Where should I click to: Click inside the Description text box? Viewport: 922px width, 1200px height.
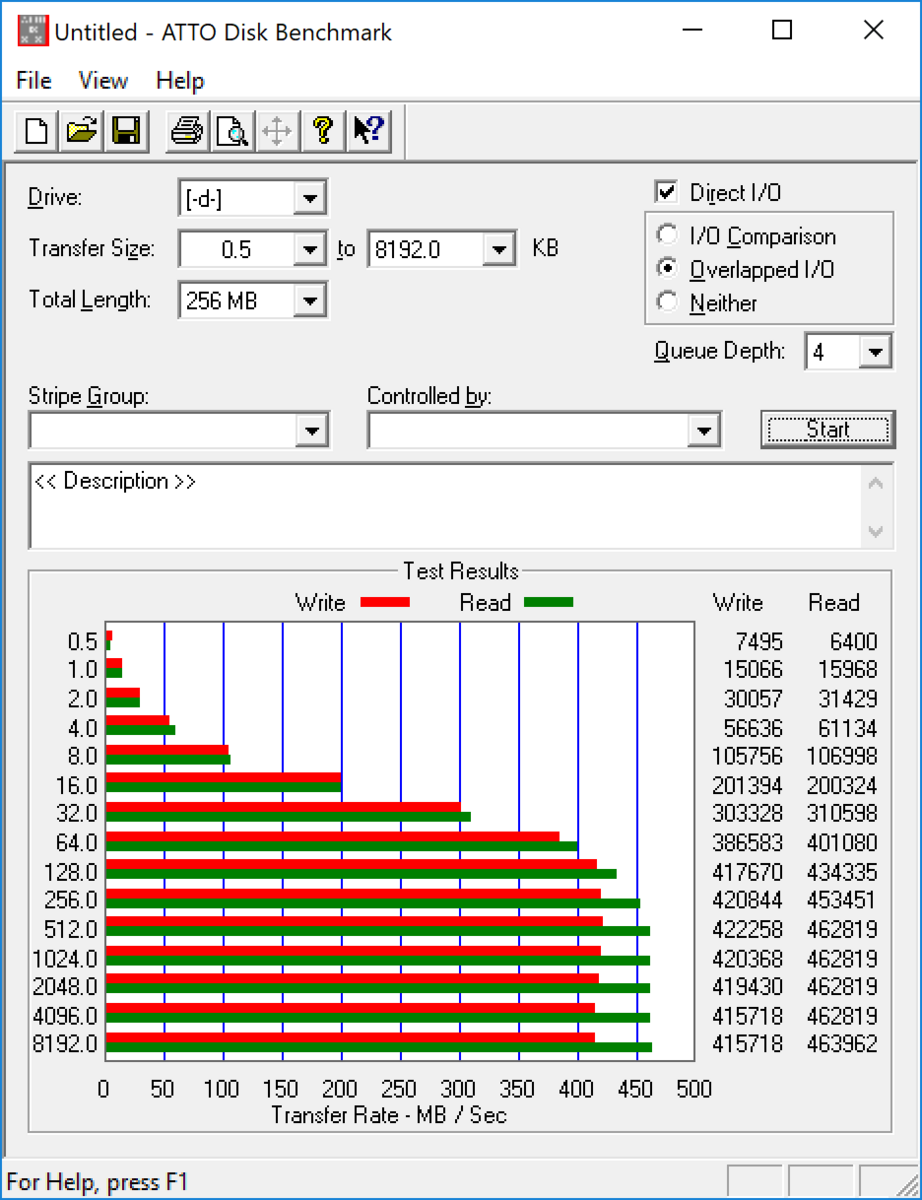point(445,508)
